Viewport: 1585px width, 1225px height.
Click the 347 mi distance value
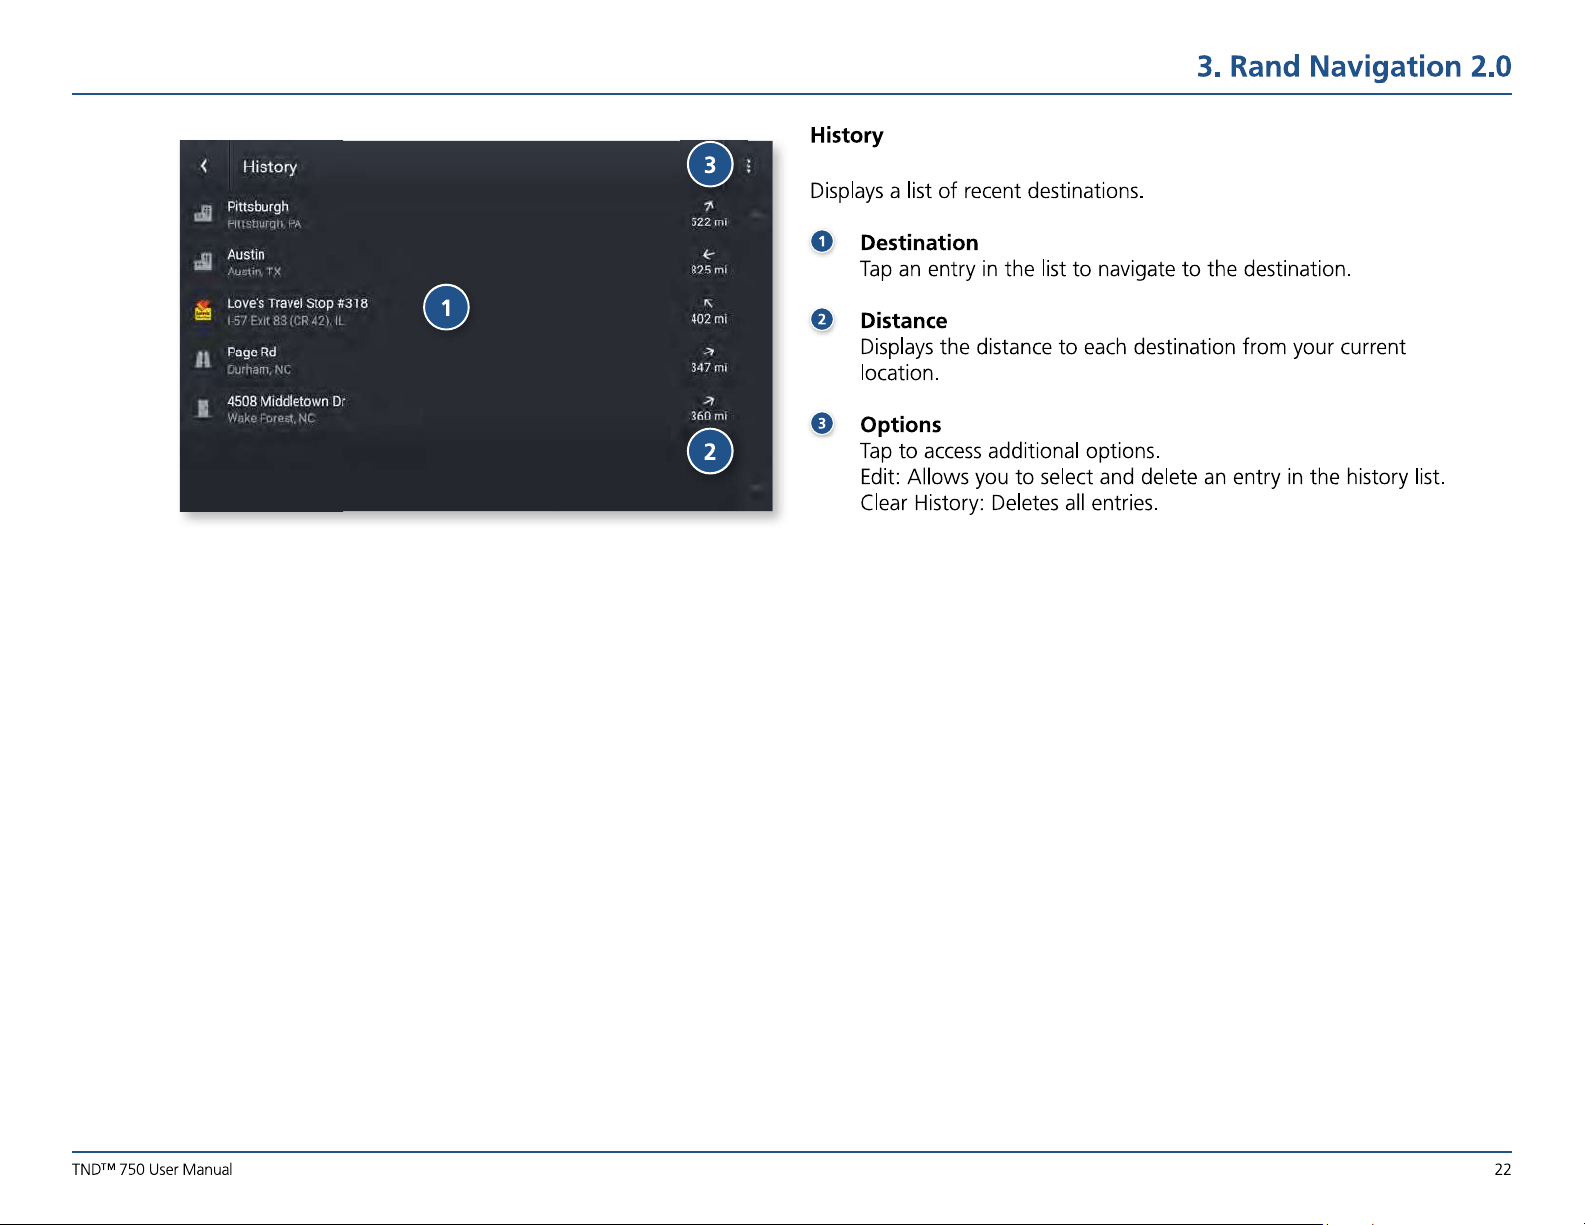pyautogui.click(x=709, y=368)
